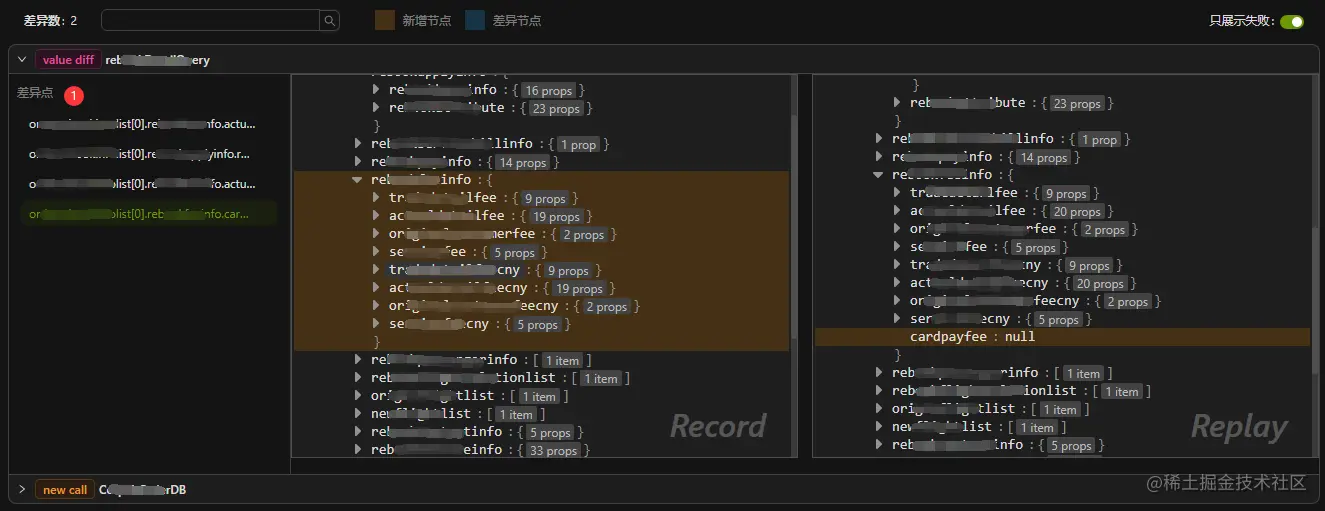The height and width of the screenshot is (511, 1325).
Task: Collapse the expanded info node in Replay
Action: coord(879,175)
